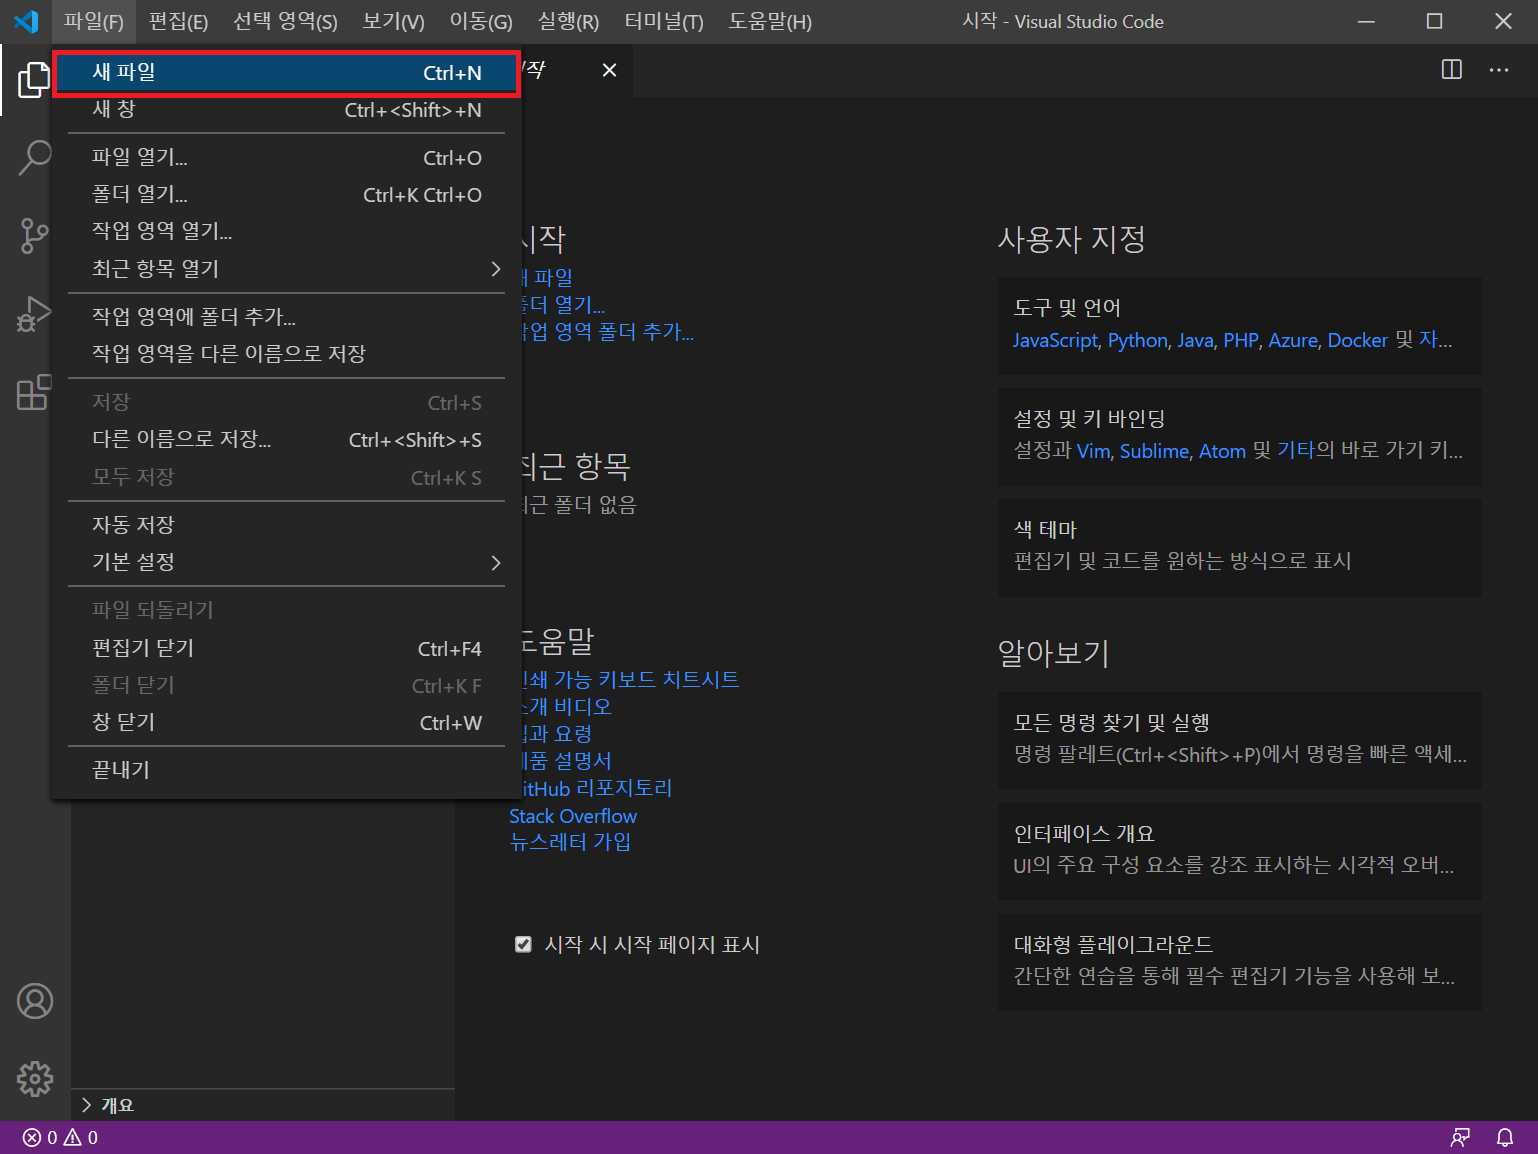1538x1154 pixels.
Task: Choose 파일 열기... from the menu
Action: coord(286,157)
